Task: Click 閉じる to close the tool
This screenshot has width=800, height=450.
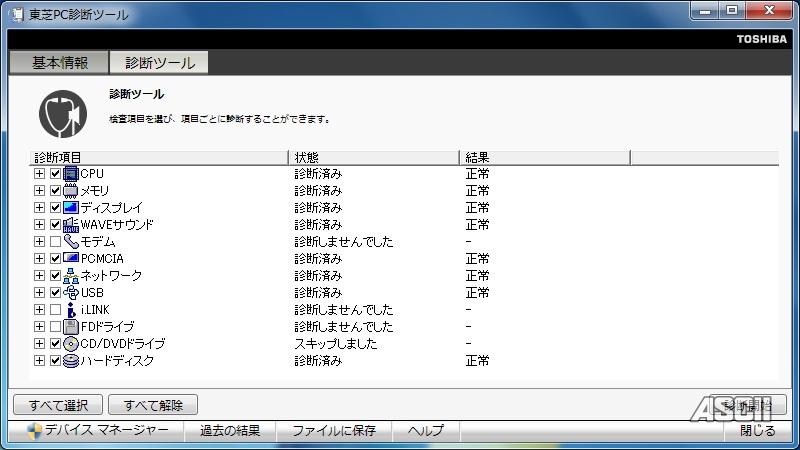Action: 758,431
